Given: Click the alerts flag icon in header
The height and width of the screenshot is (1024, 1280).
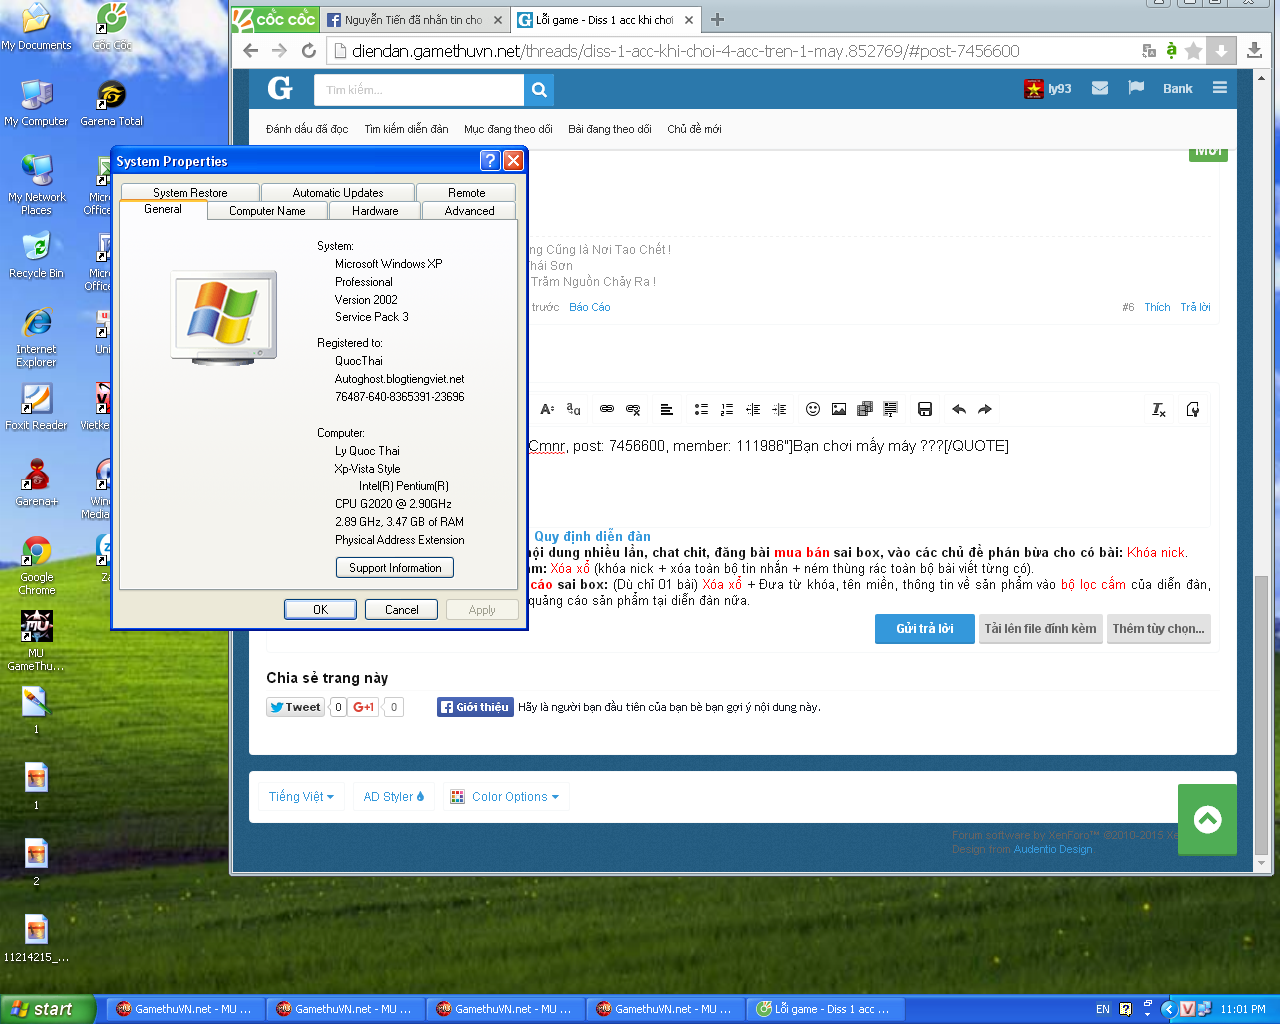Looking at the screenshot, I should (1136, 88).
